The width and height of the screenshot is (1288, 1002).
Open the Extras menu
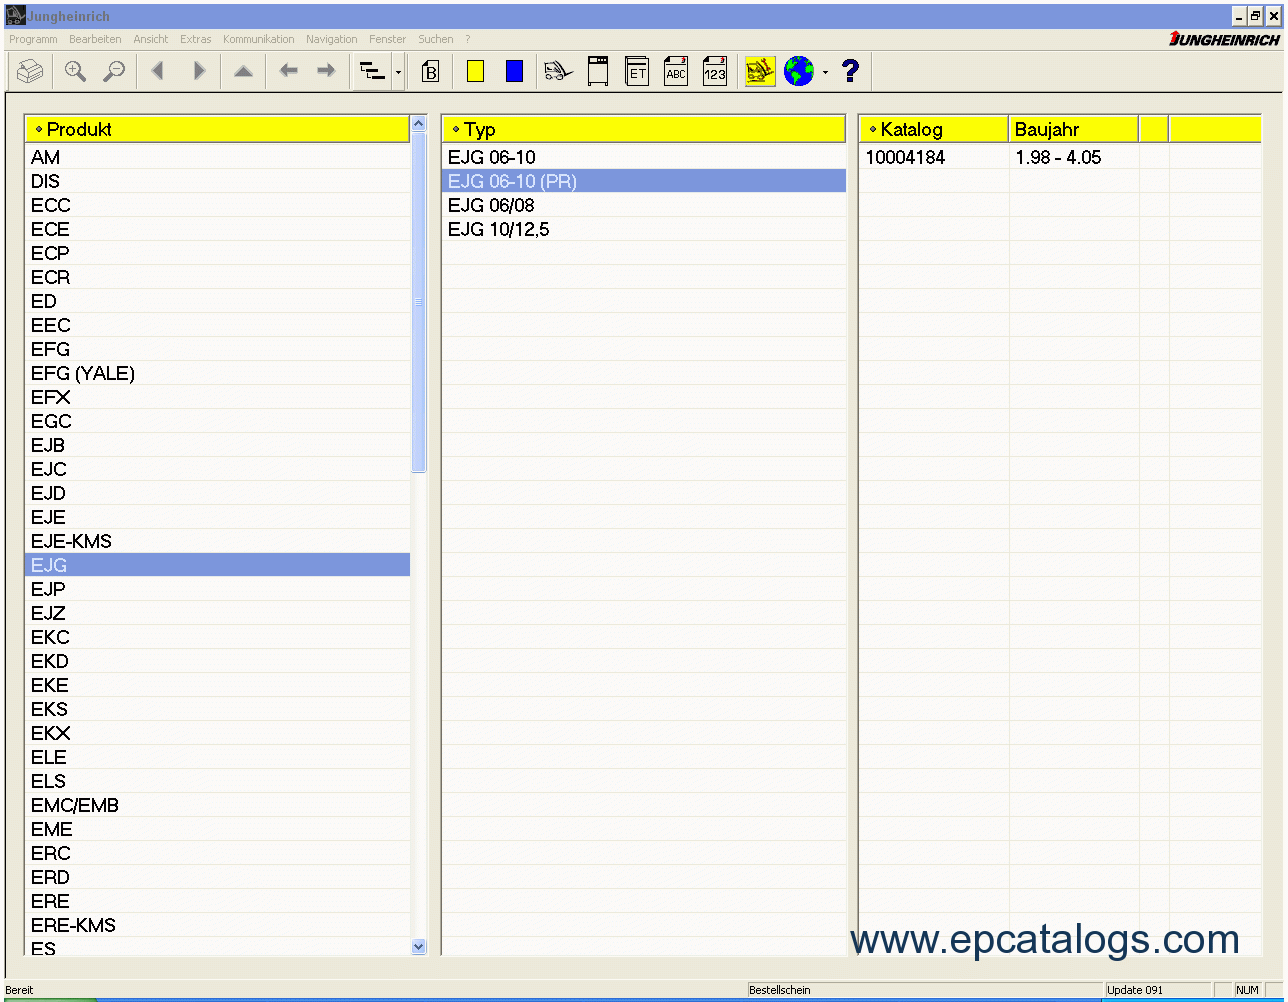click(196, 39)
